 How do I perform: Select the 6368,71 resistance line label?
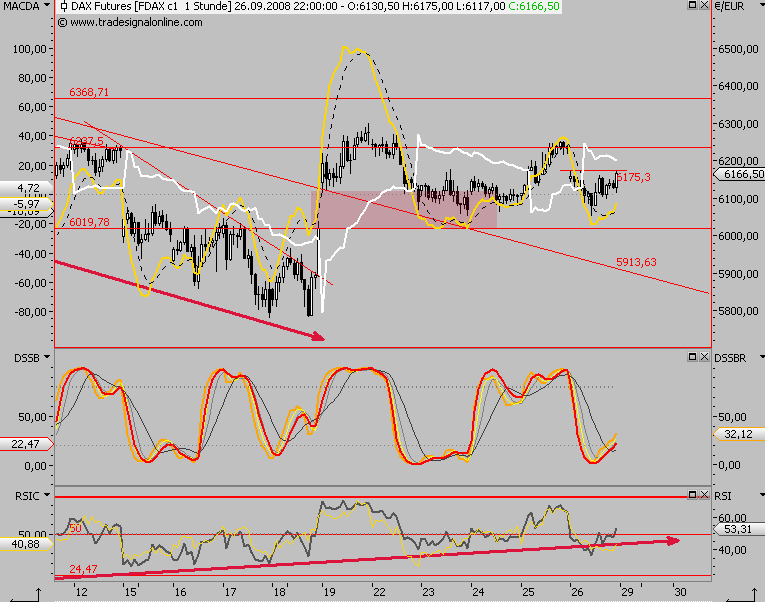pos(89,92)
